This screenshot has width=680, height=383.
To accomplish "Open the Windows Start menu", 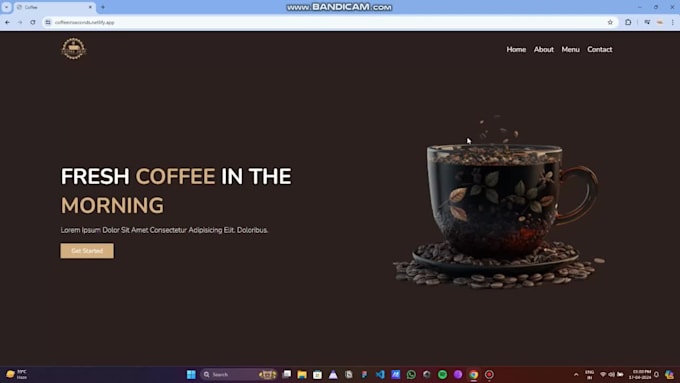I will tap(191, 374).
